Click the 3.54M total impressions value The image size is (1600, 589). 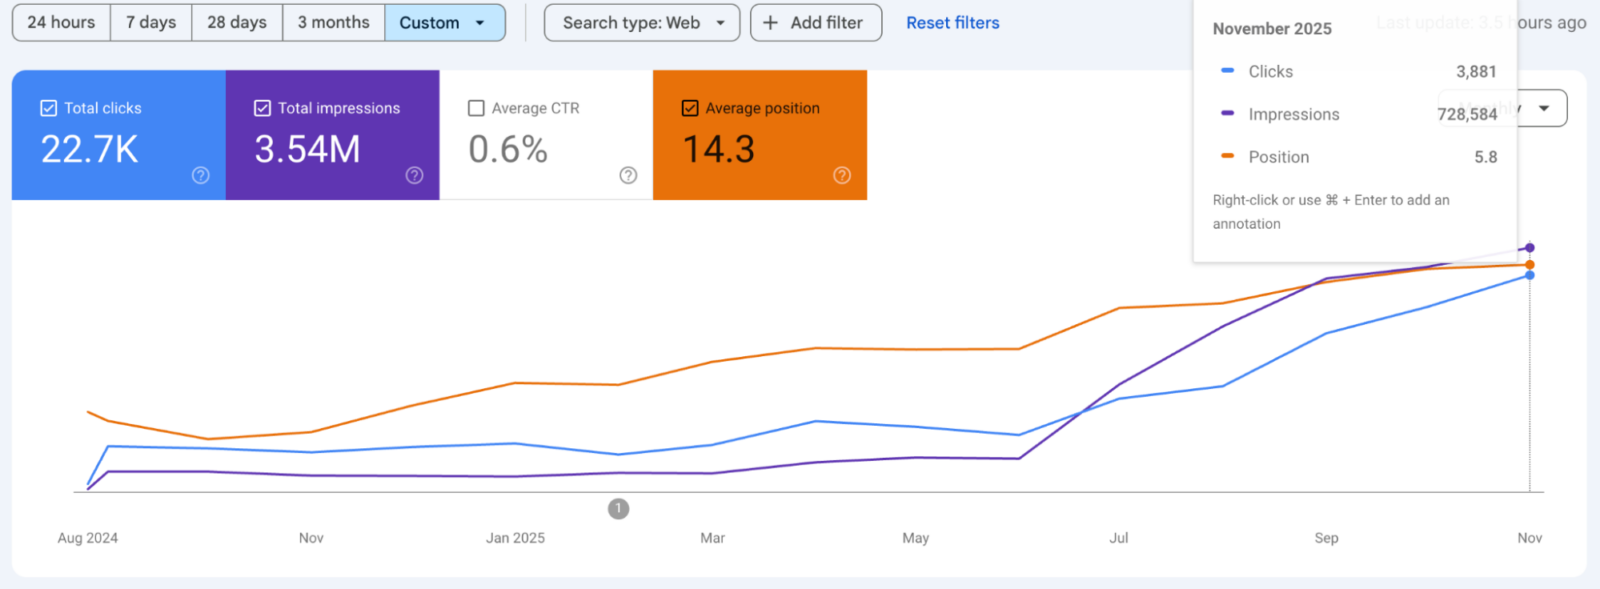tap(307, 150)
